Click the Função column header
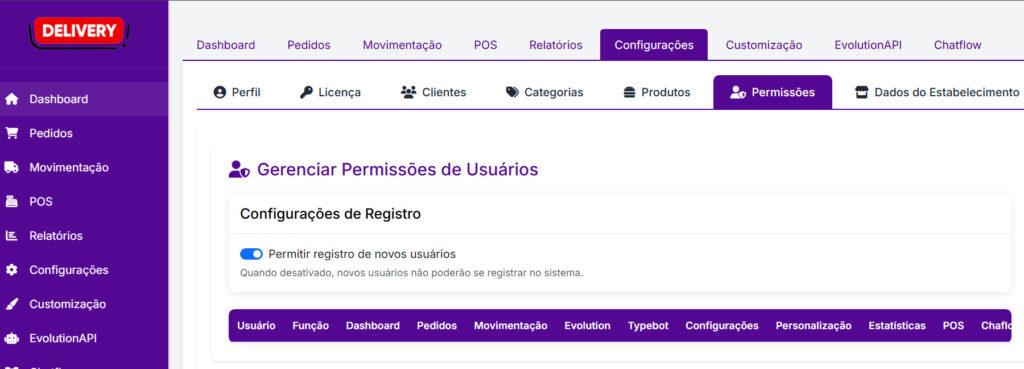 point(311,325)
